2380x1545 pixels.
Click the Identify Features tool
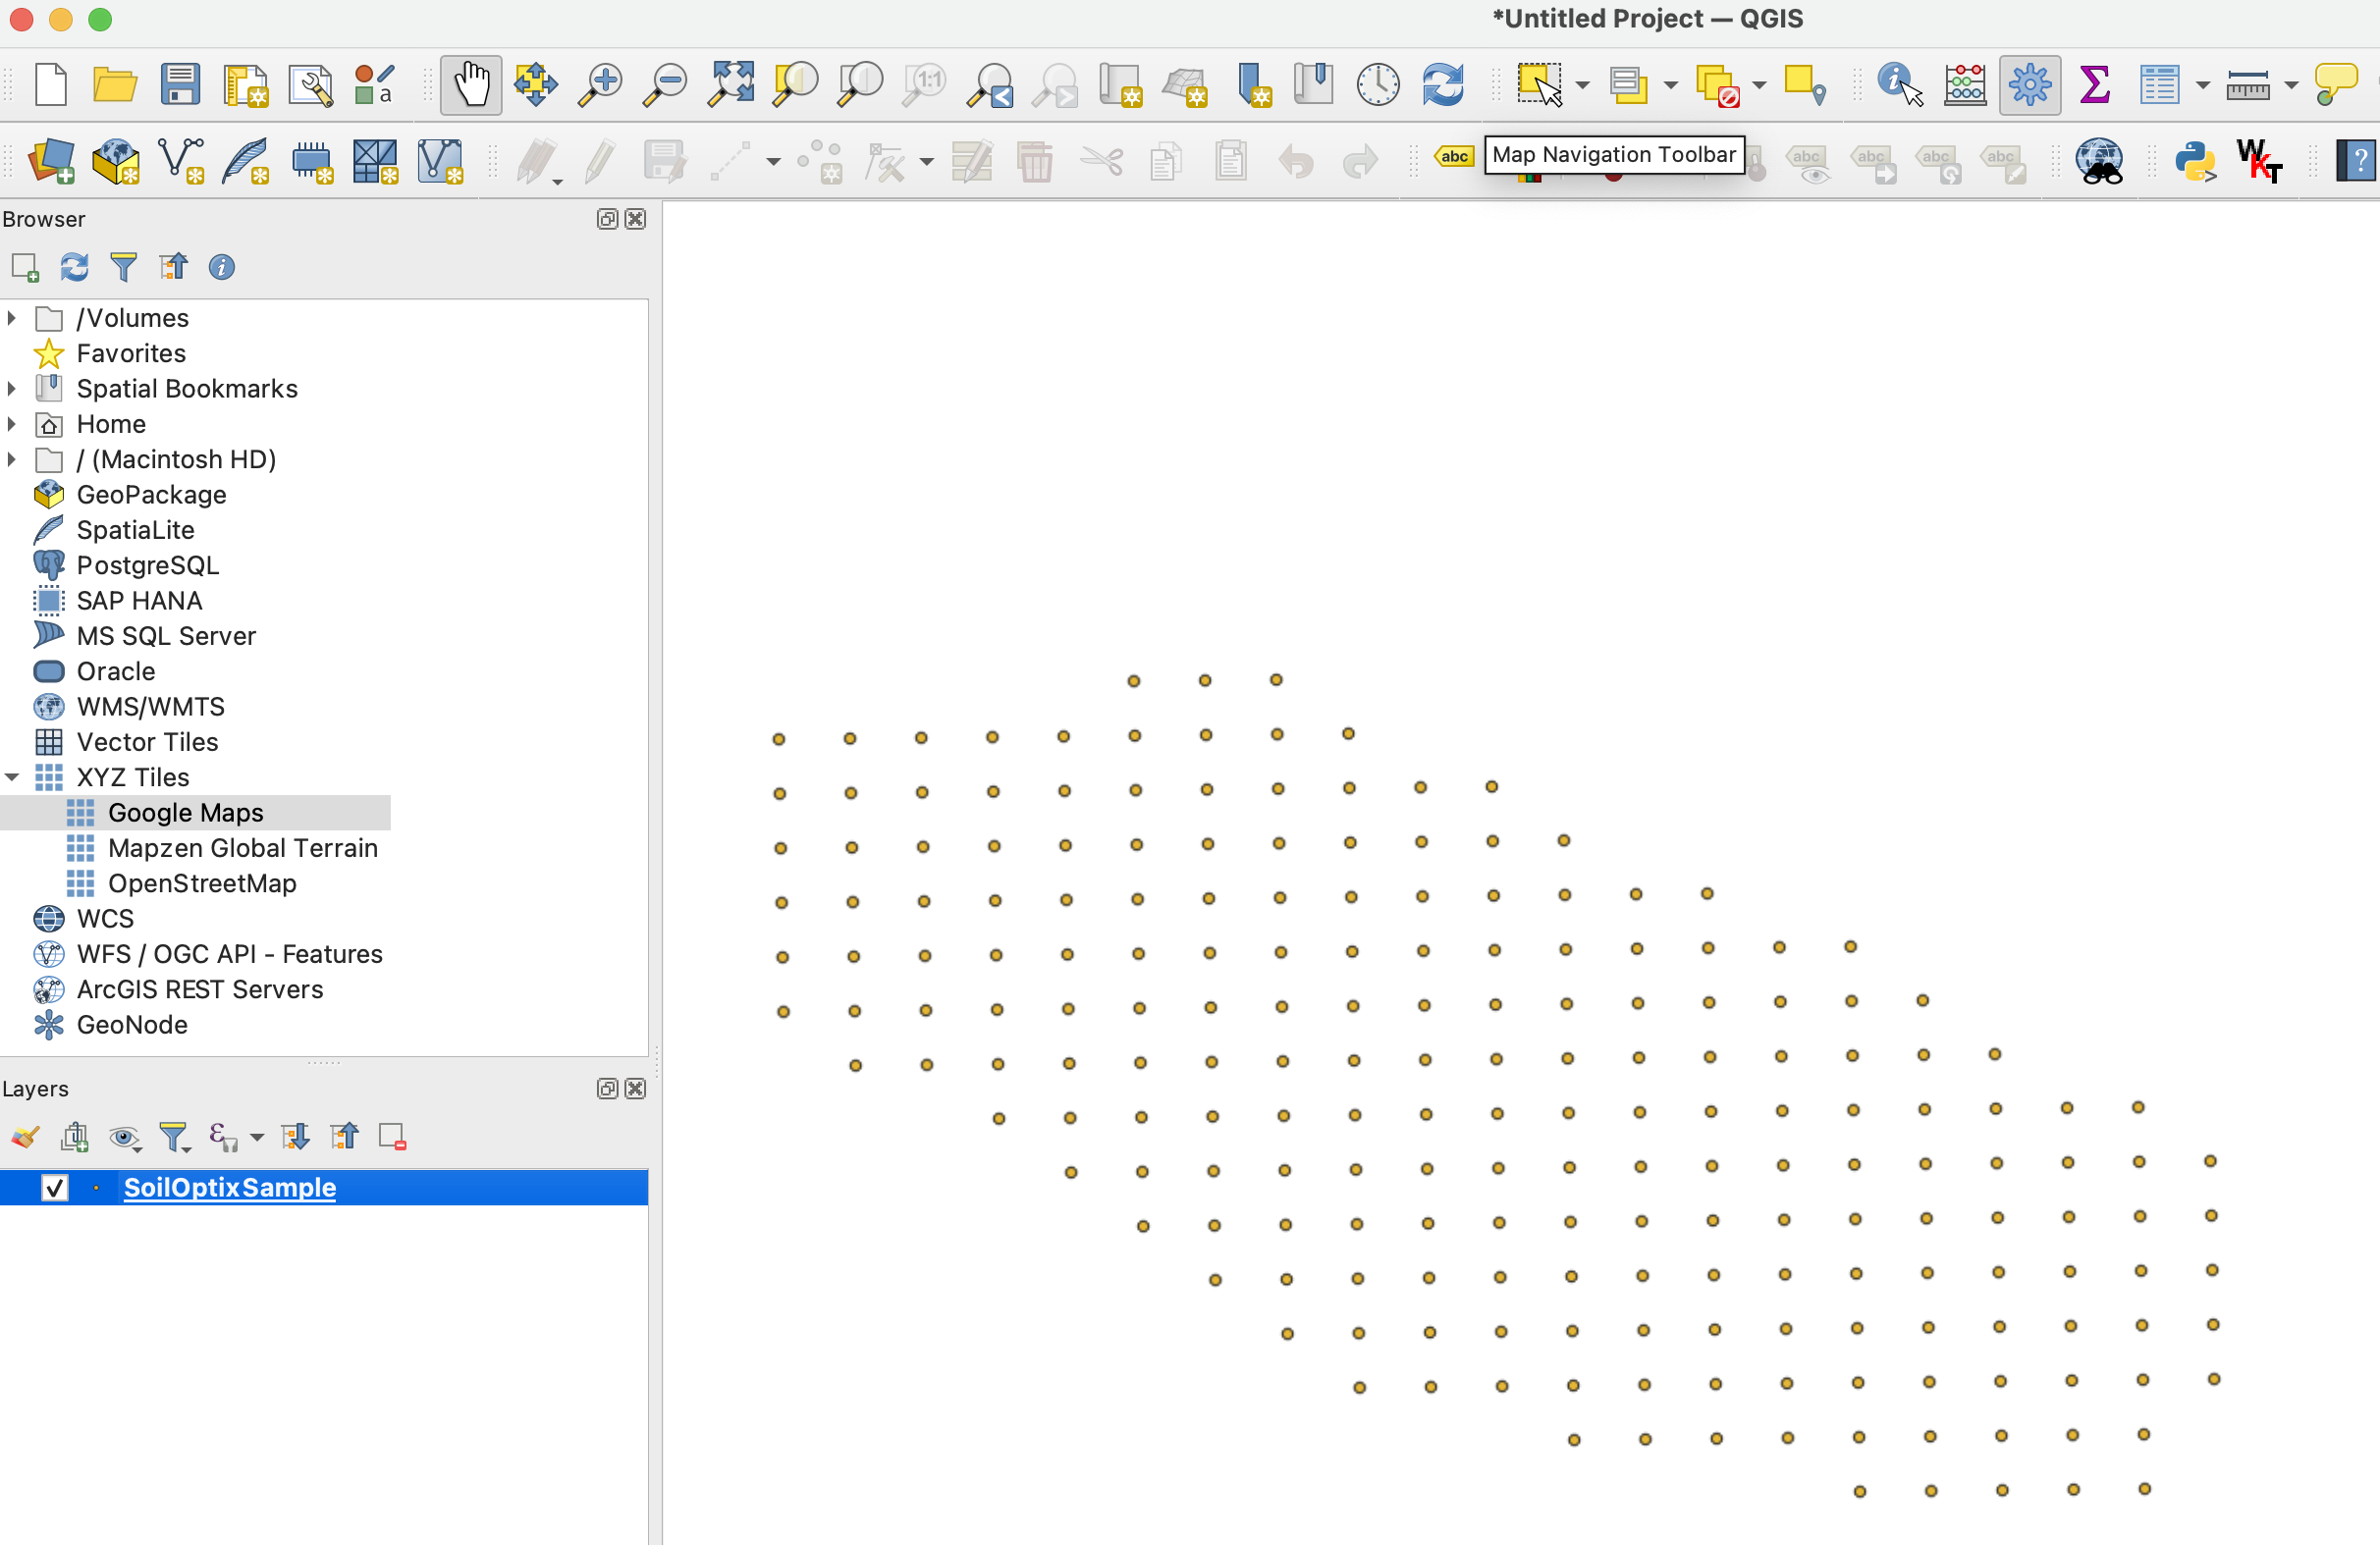[x=1899, y=84]
